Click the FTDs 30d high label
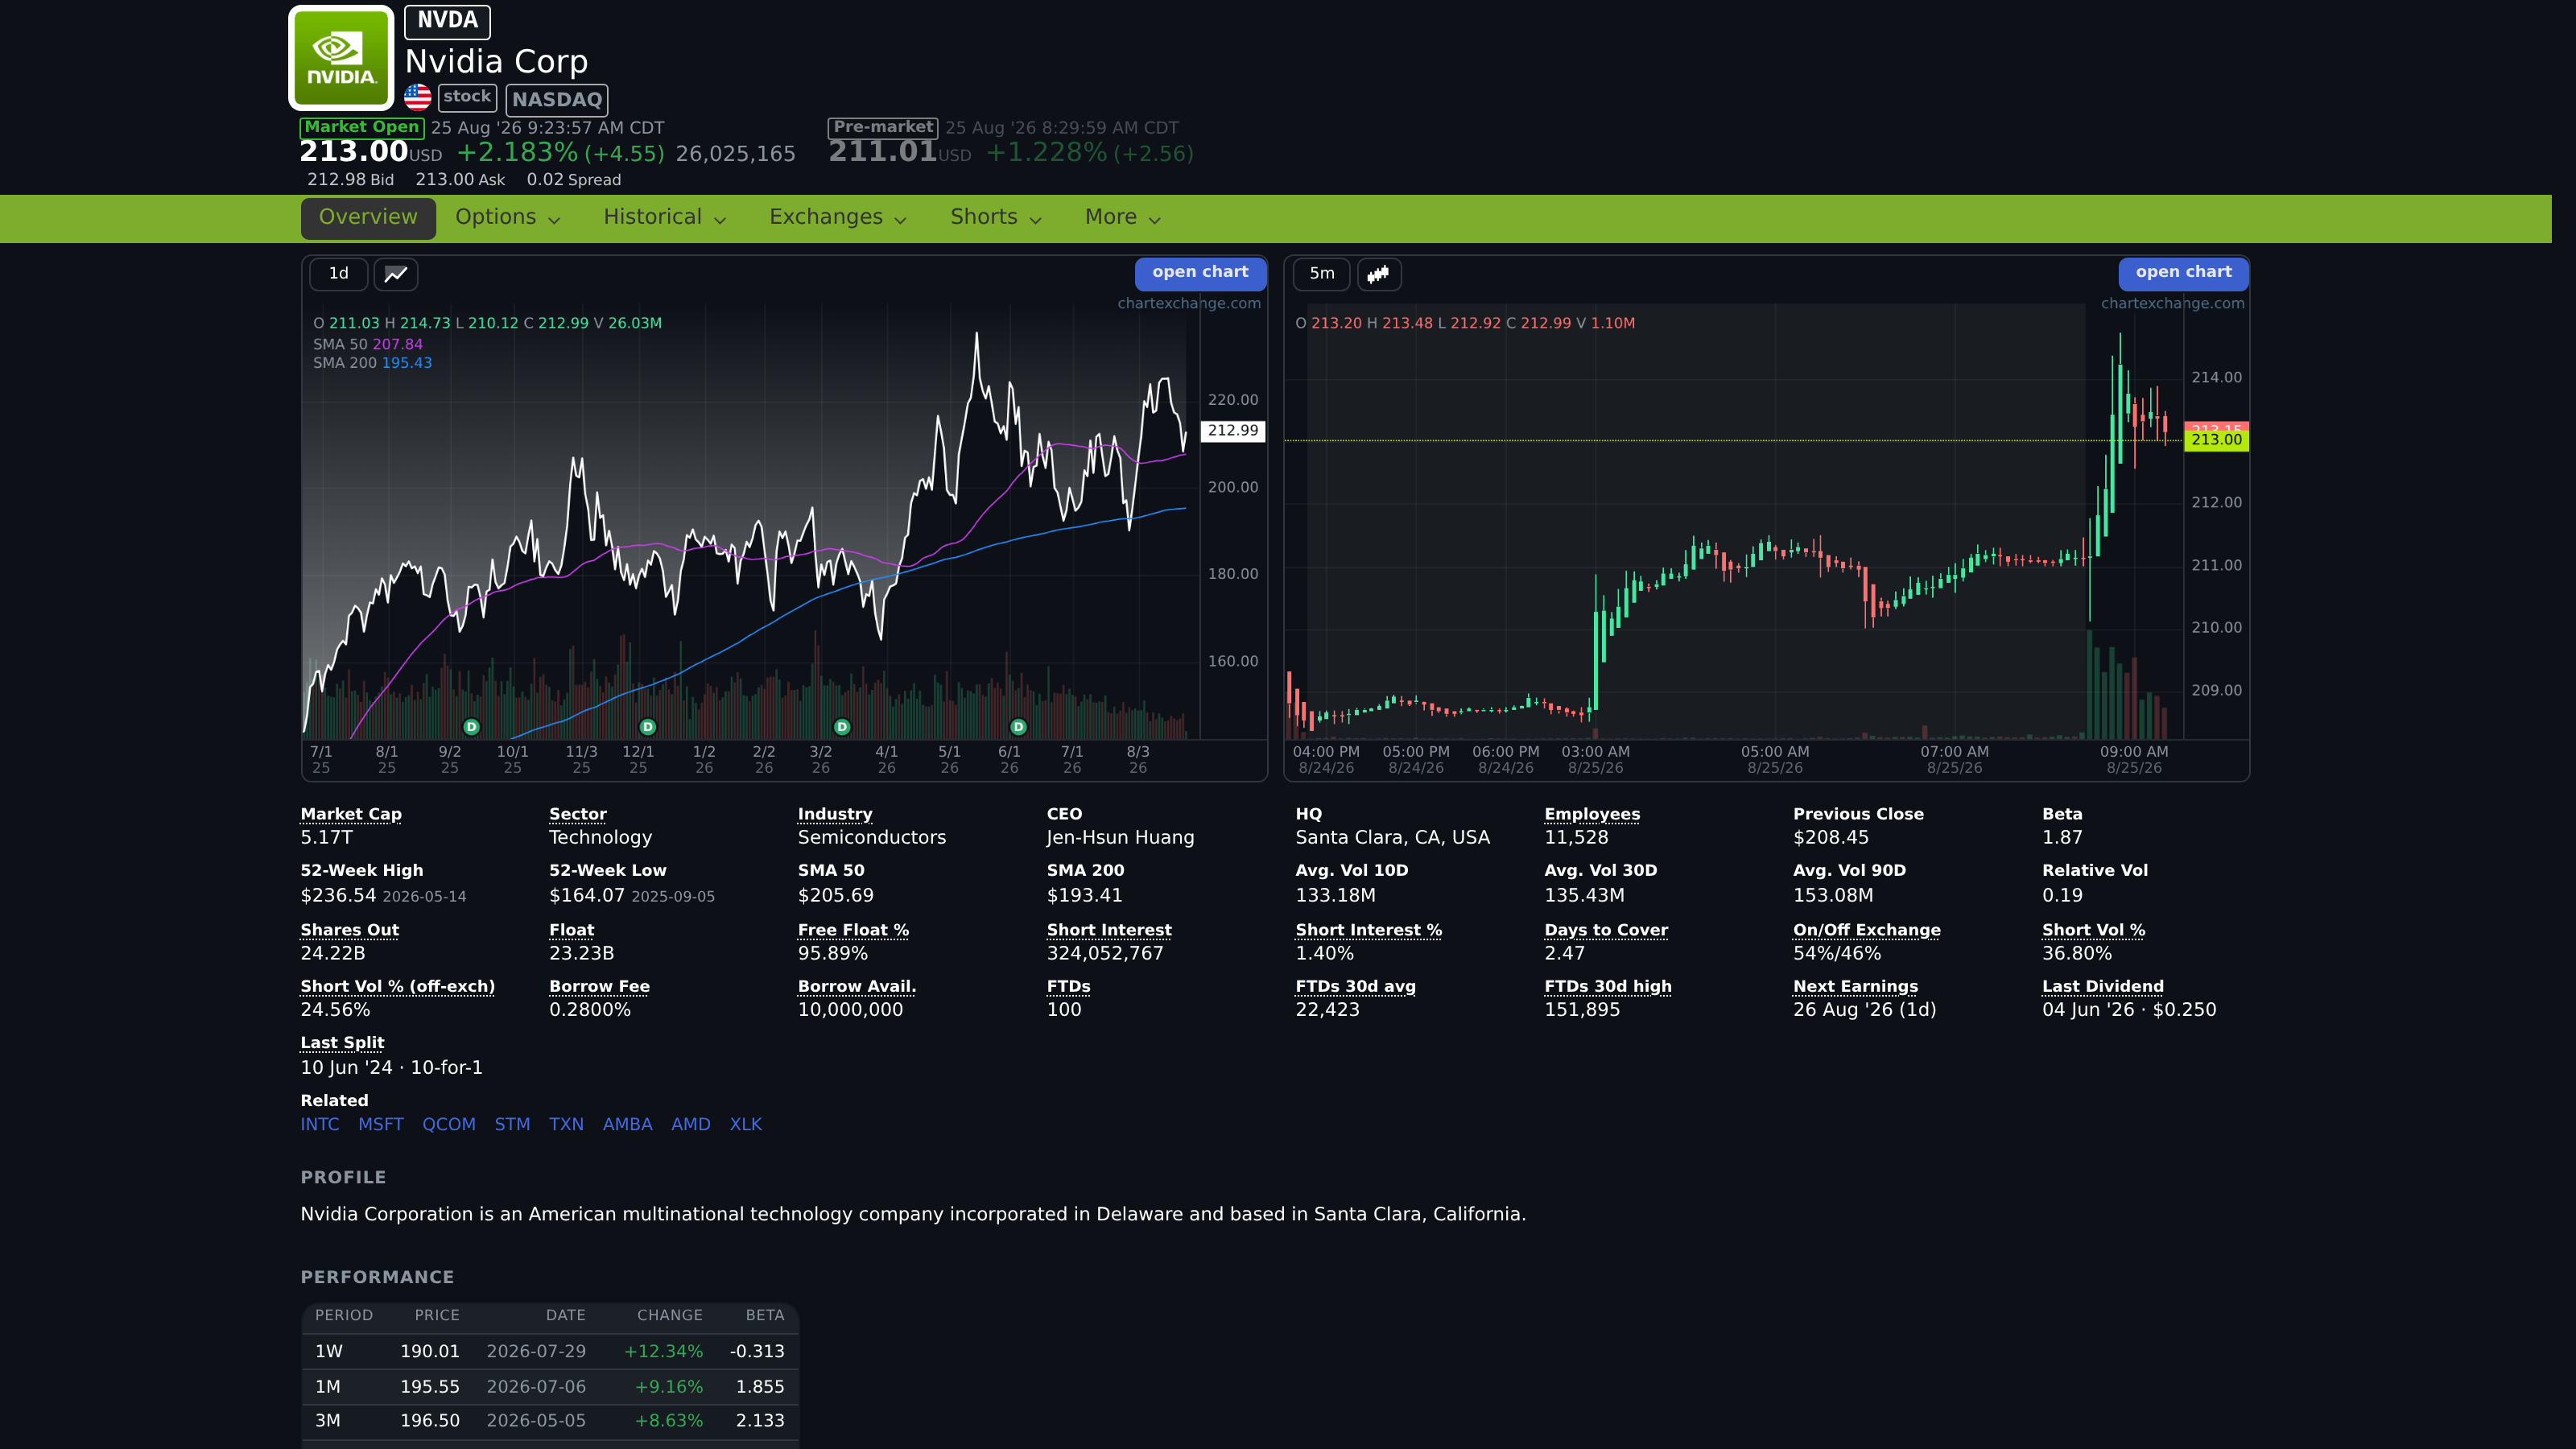Screen dimensions: 2576x1449 click(x=1608, y=986)
